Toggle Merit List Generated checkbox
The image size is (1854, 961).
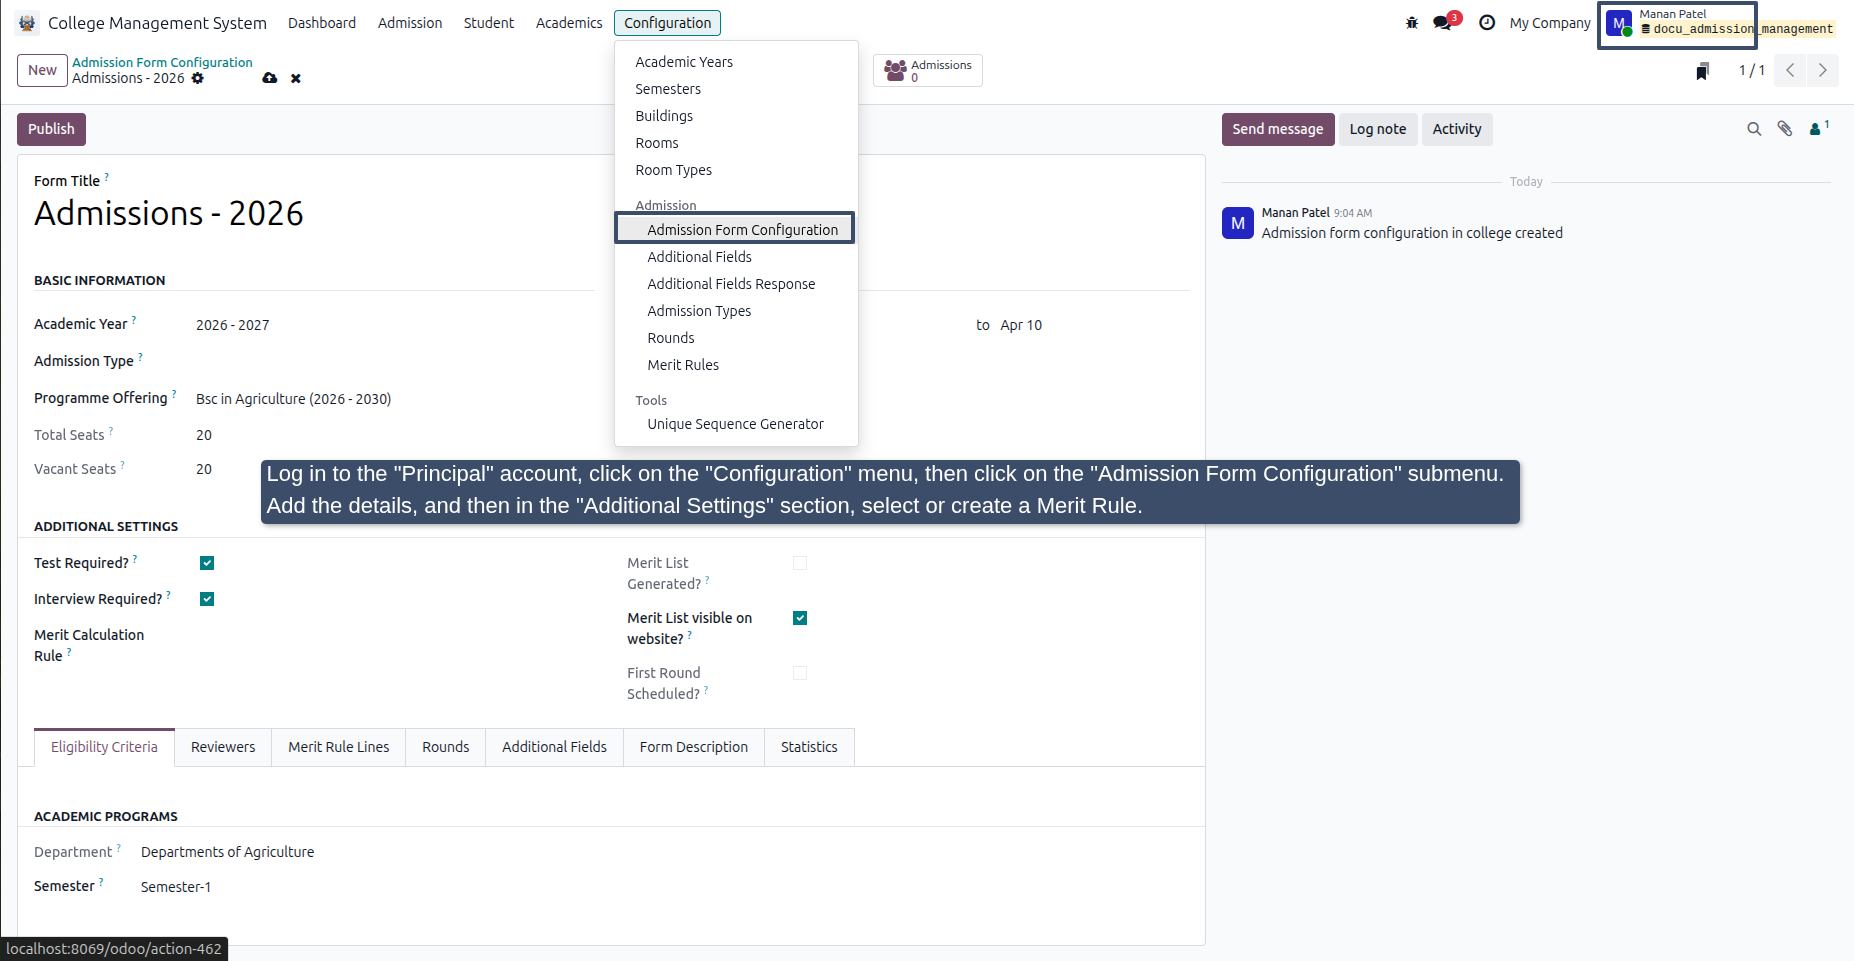pos(800,563)
